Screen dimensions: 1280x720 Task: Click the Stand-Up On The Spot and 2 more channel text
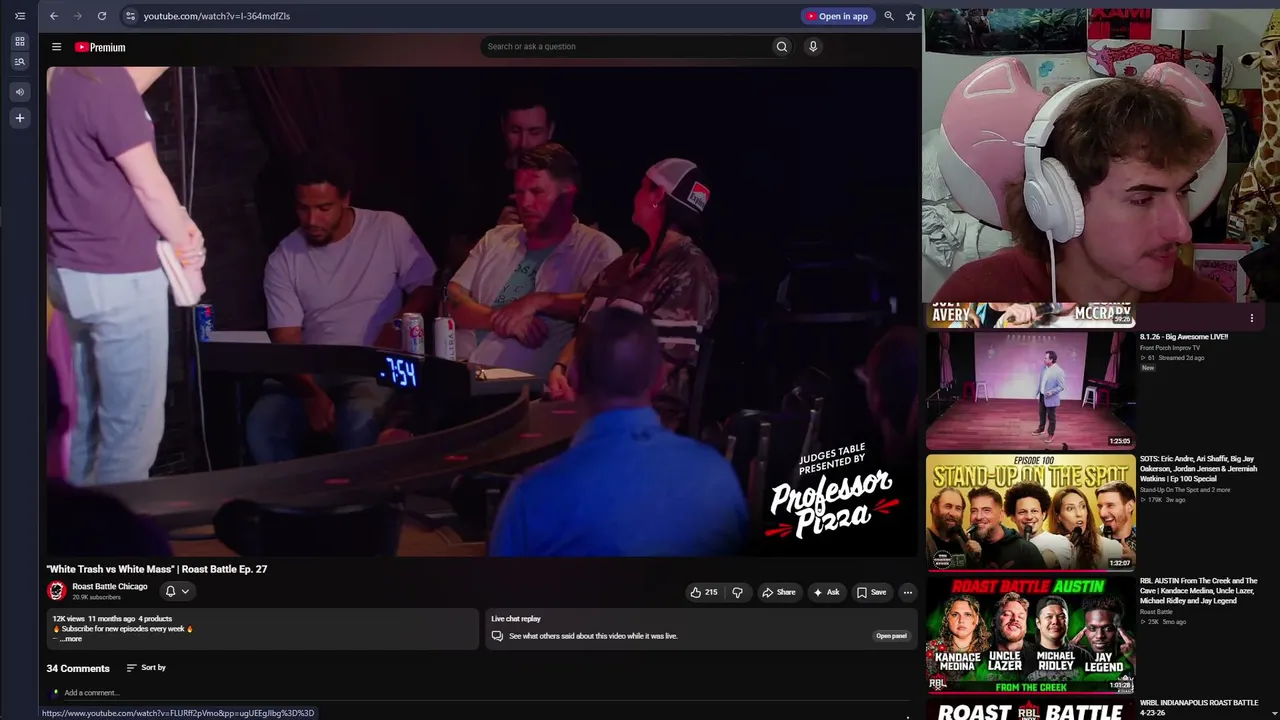click(1185, 490)
